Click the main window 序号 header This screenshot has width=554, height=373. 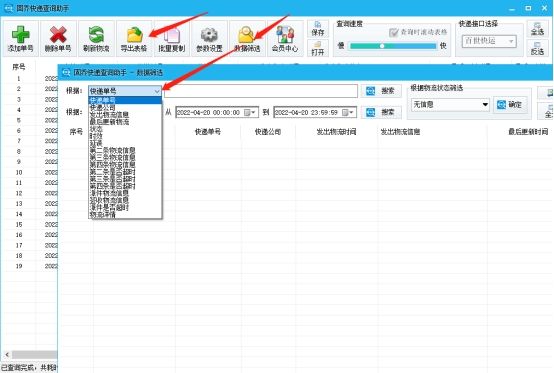19,67
